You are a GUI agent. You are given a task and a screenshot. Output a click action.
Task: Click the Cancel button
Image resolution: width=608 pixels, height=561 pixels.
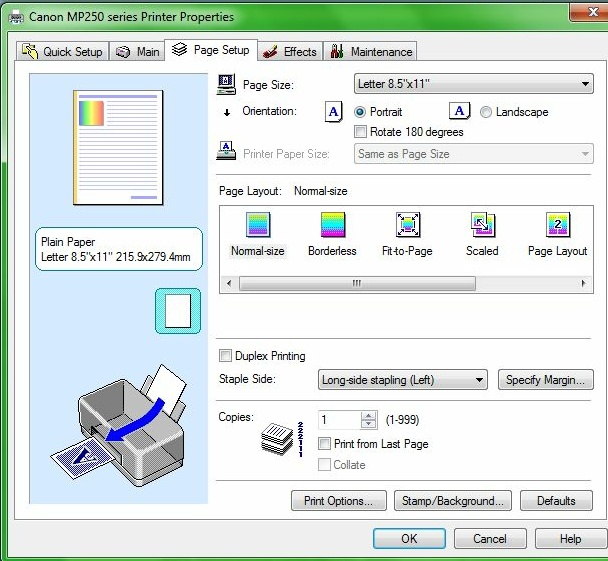[490, 539]
